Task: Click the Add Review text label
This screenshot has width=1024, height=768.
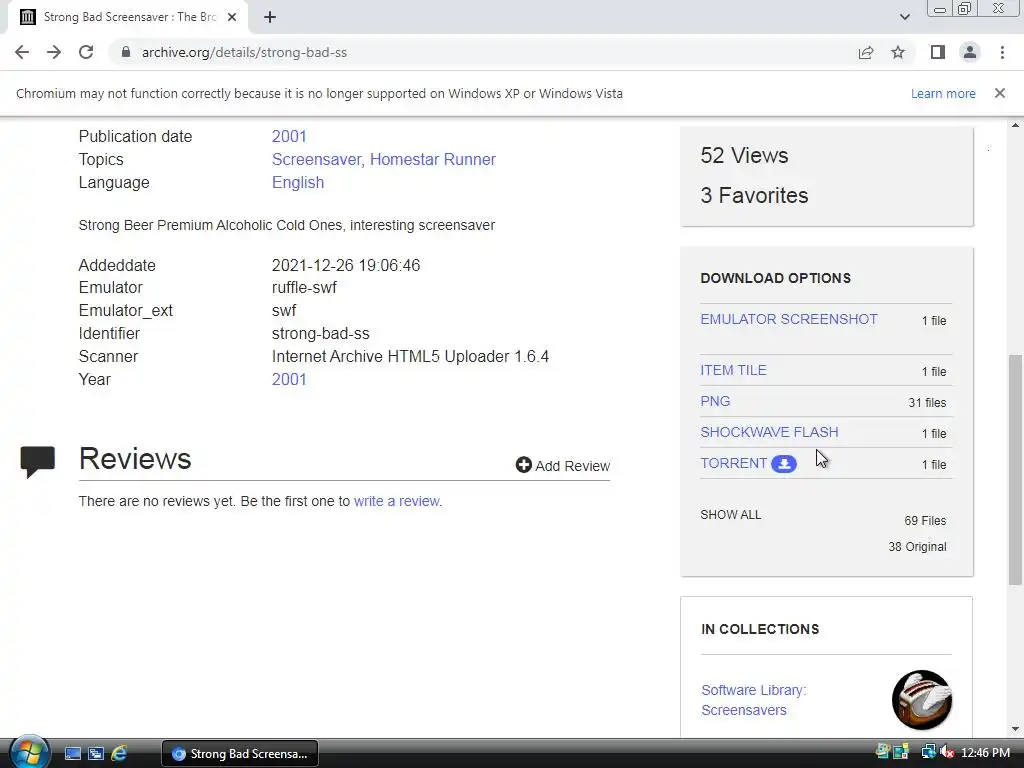Action: tap(573, 466)
